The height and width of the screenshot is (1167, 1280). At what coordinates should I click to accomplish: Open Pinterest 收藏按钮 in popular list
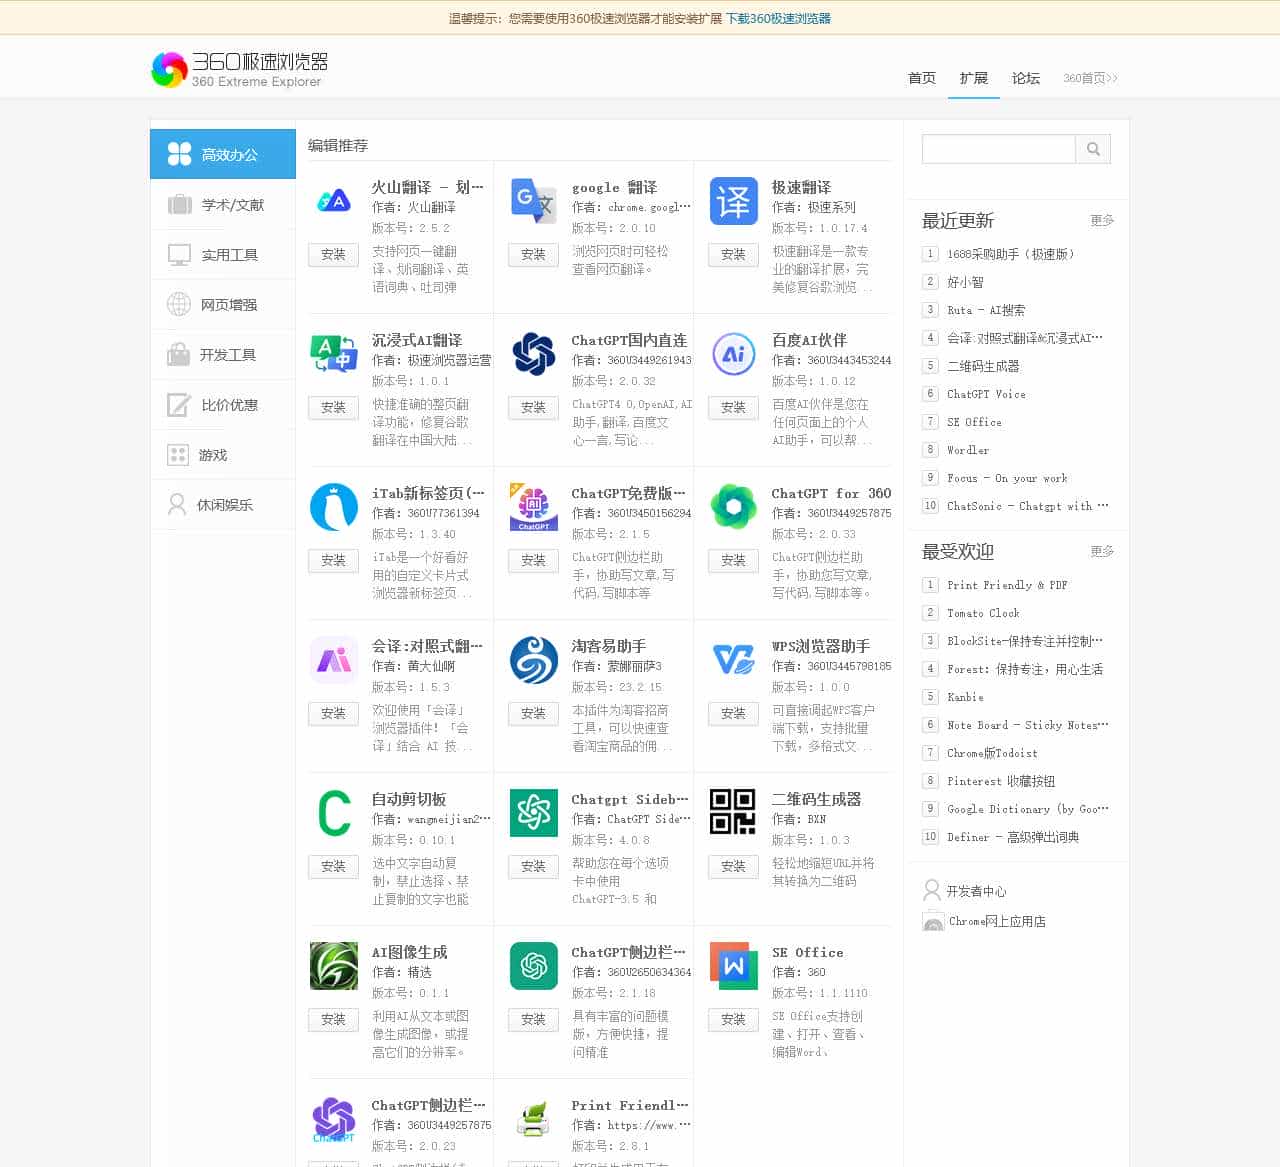[1001, 781]
